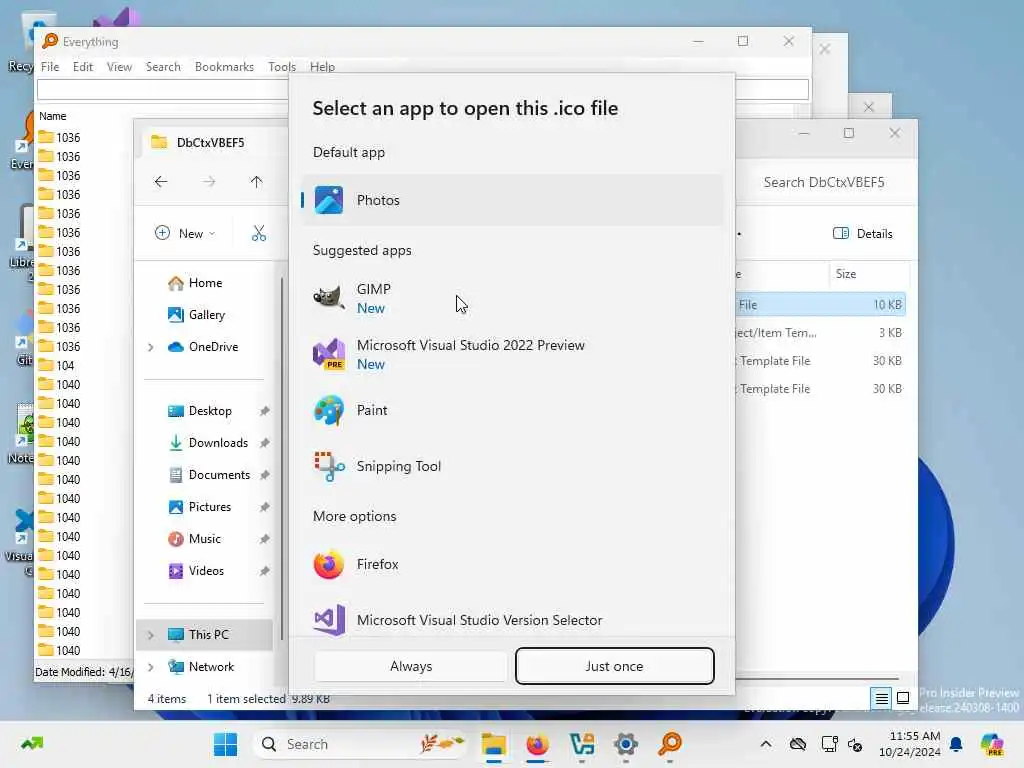Viewport: 1024px width, 768px height.
Task: Click the taskbar Search box
Action: pyautogui.click(x=360, y=744)
